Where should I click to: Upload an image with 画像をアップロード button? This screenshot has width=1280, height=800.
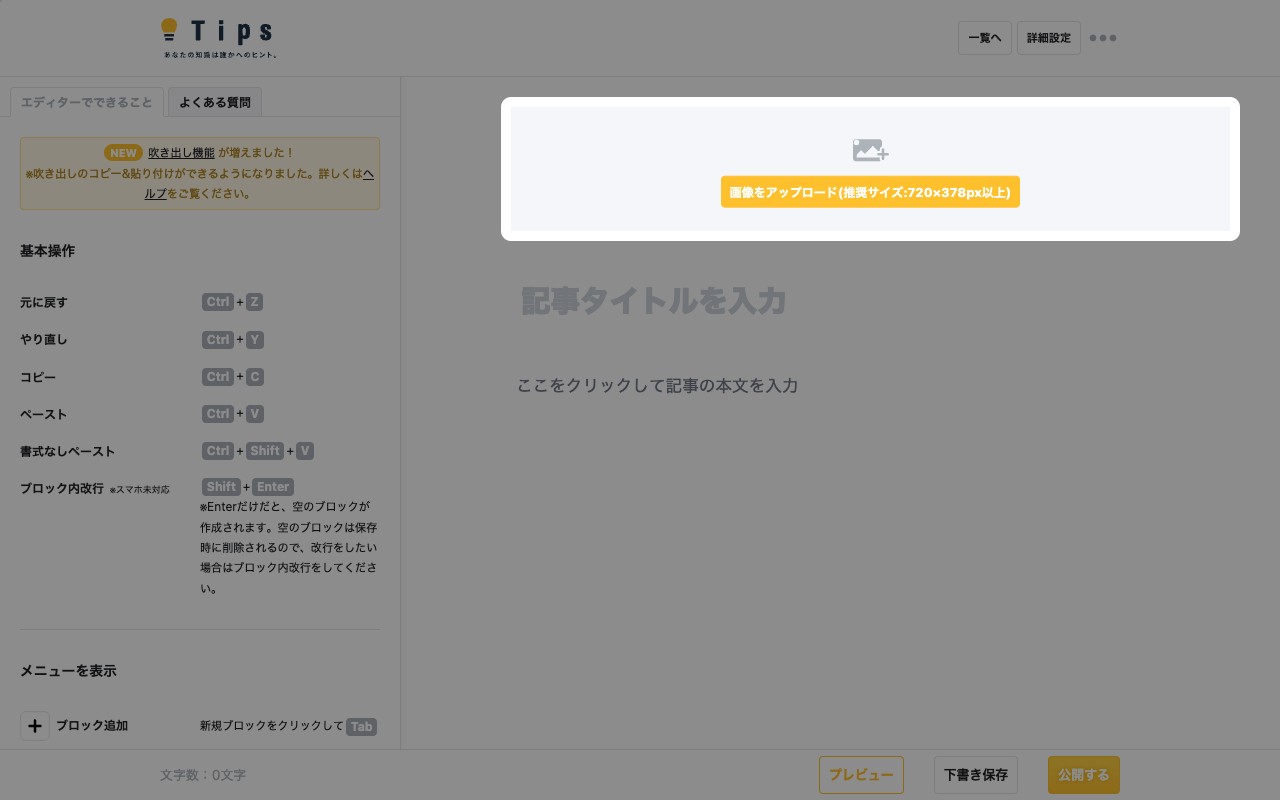point(870,192)
